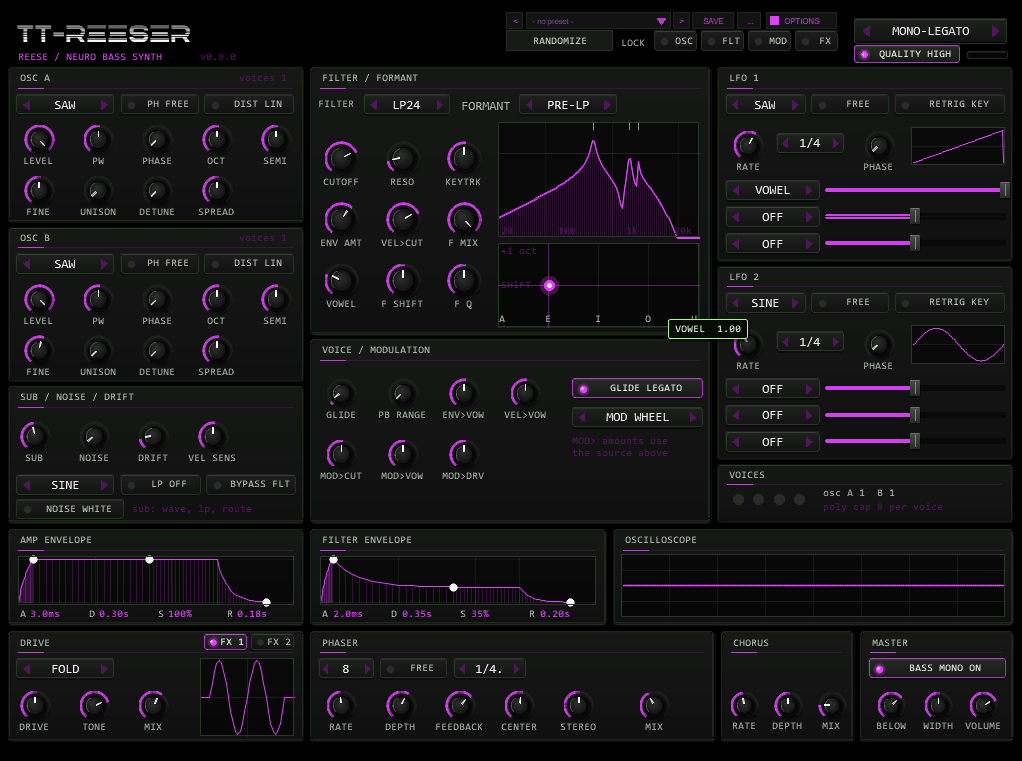Click the LFO 1 RATE knob
The image size is (1022, 761).
(x=748, y=145)
